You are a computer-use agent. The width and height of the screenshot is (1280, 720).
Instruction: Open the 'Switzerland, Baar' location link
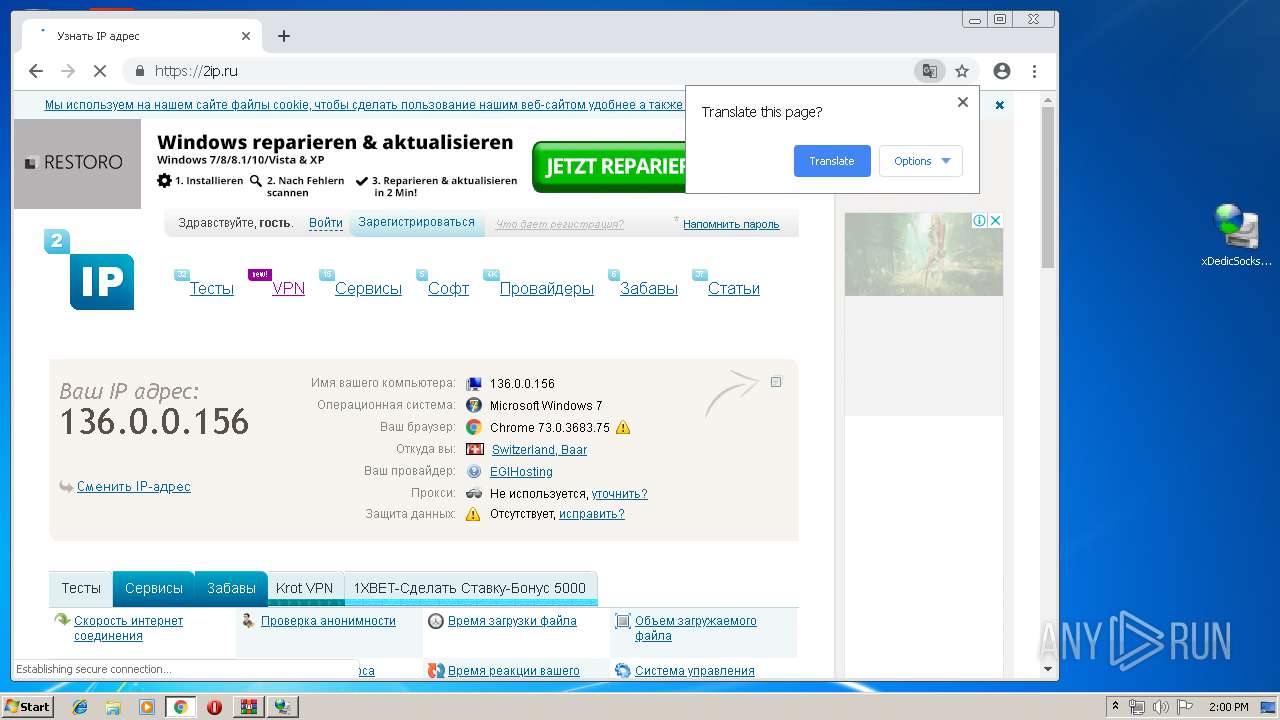pyautogui.click(x=539, y=450)
